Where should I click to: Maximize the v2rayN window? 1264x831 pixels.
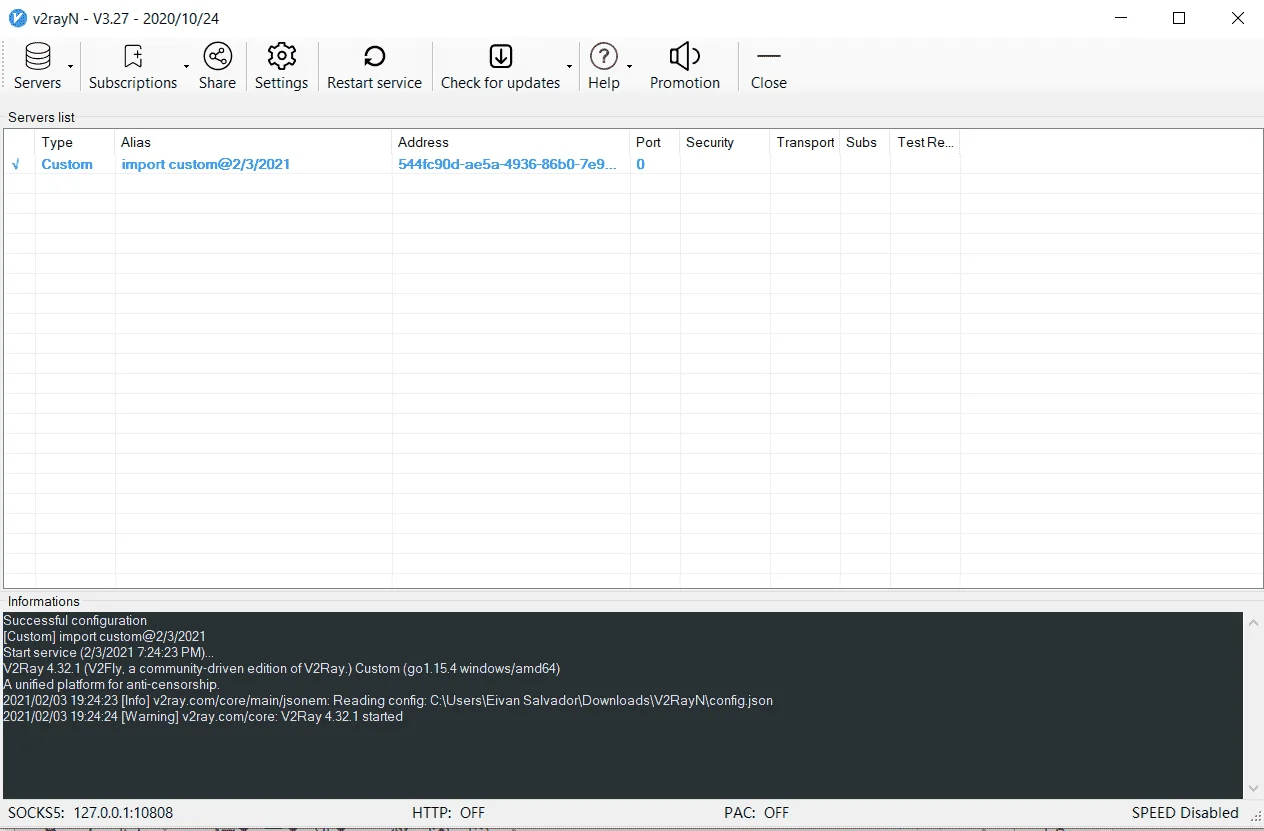click(1179, 18)
